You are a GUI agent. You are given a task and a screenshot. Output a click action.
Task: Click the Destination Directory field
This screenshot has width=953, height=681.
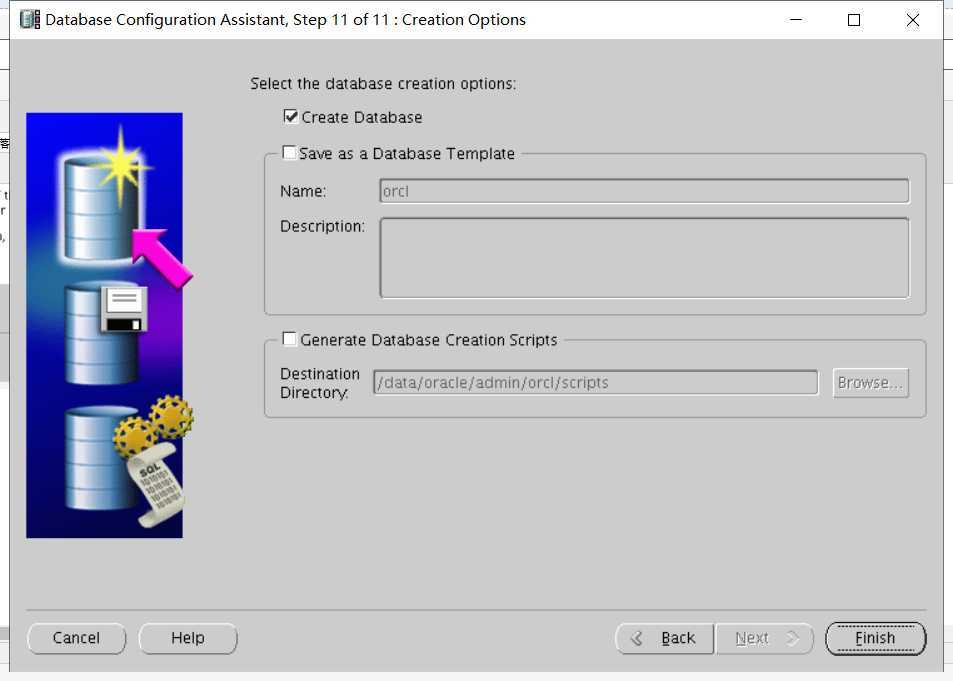(x=596, y=382)
